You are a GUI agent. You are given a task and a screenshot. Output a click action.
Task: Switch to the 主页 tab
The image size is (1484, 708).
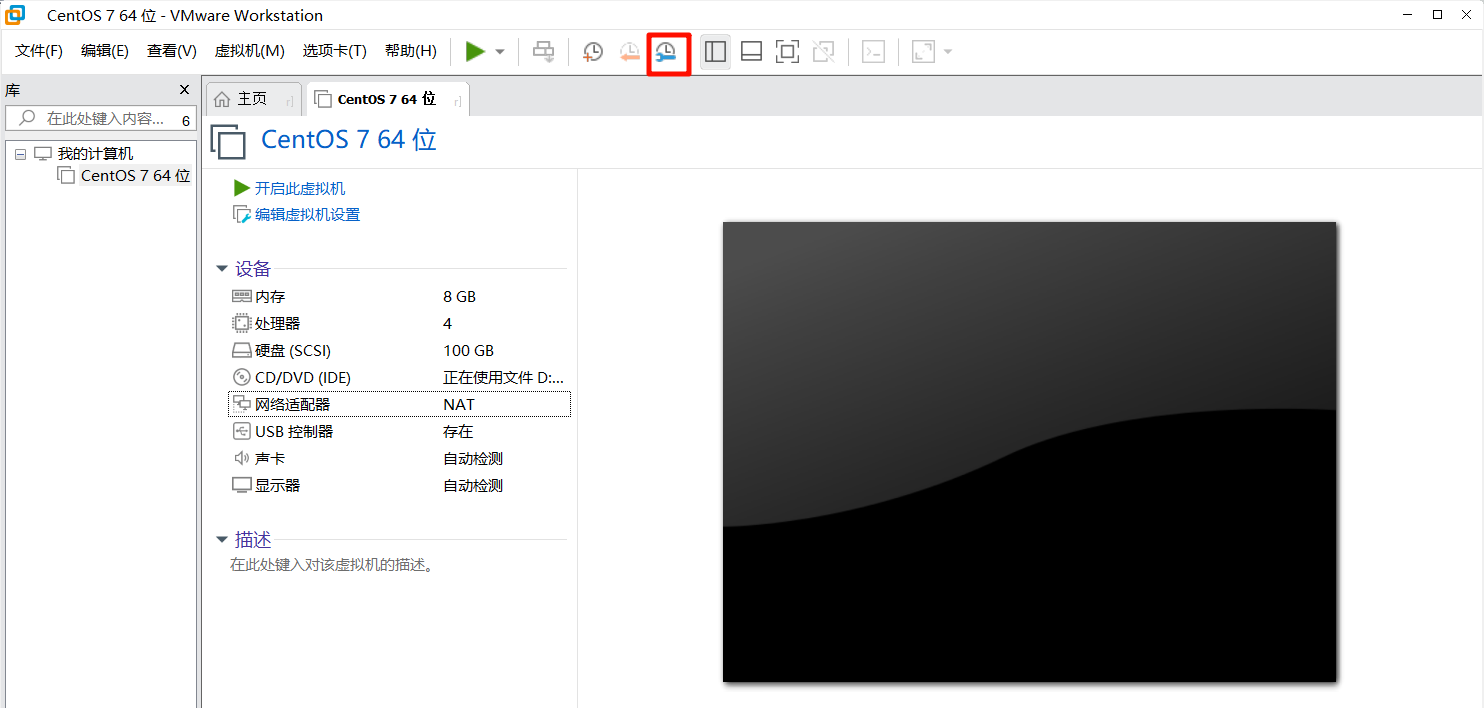[x=253, y=99]
